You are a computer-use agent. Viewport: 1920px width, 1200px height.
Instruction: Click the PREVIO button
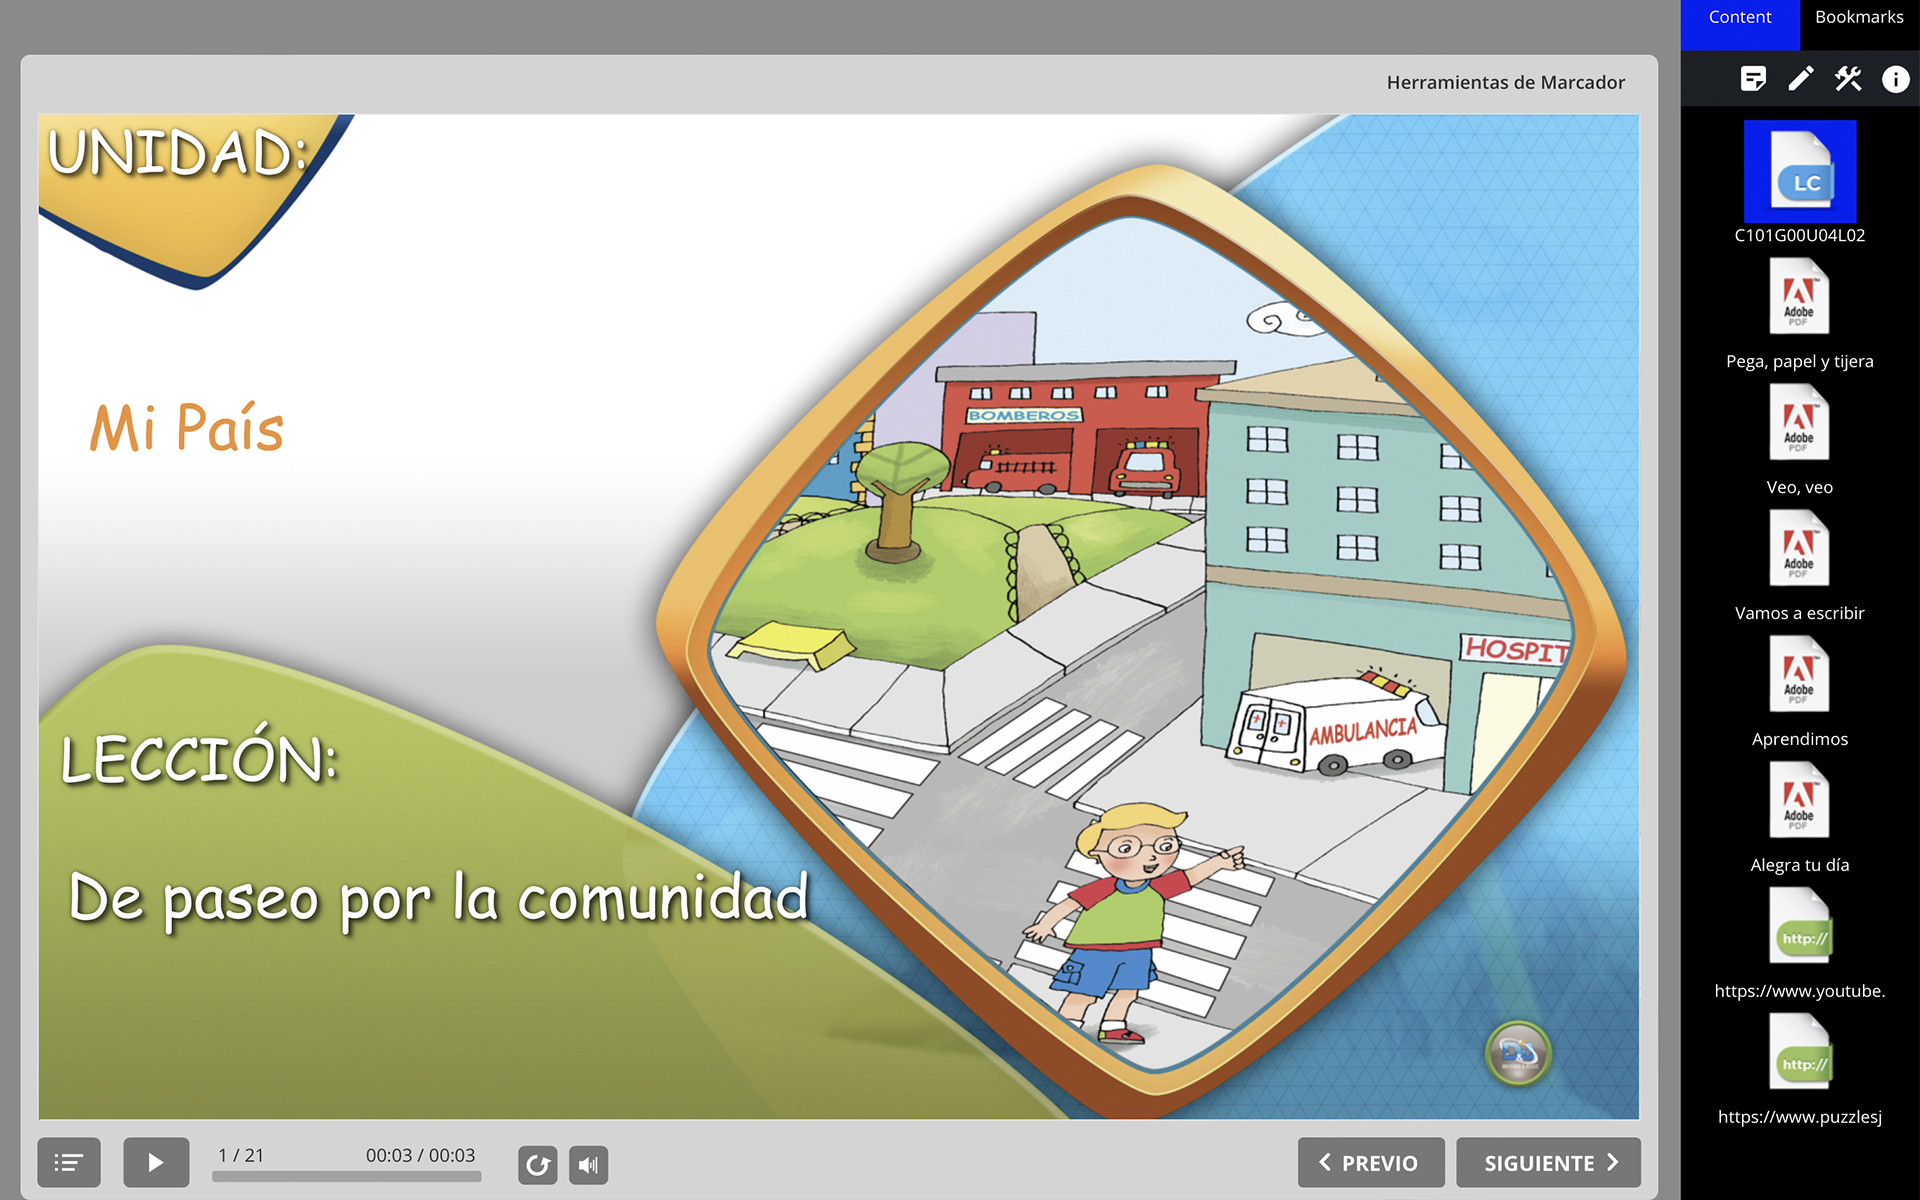coord(1370,1162)
